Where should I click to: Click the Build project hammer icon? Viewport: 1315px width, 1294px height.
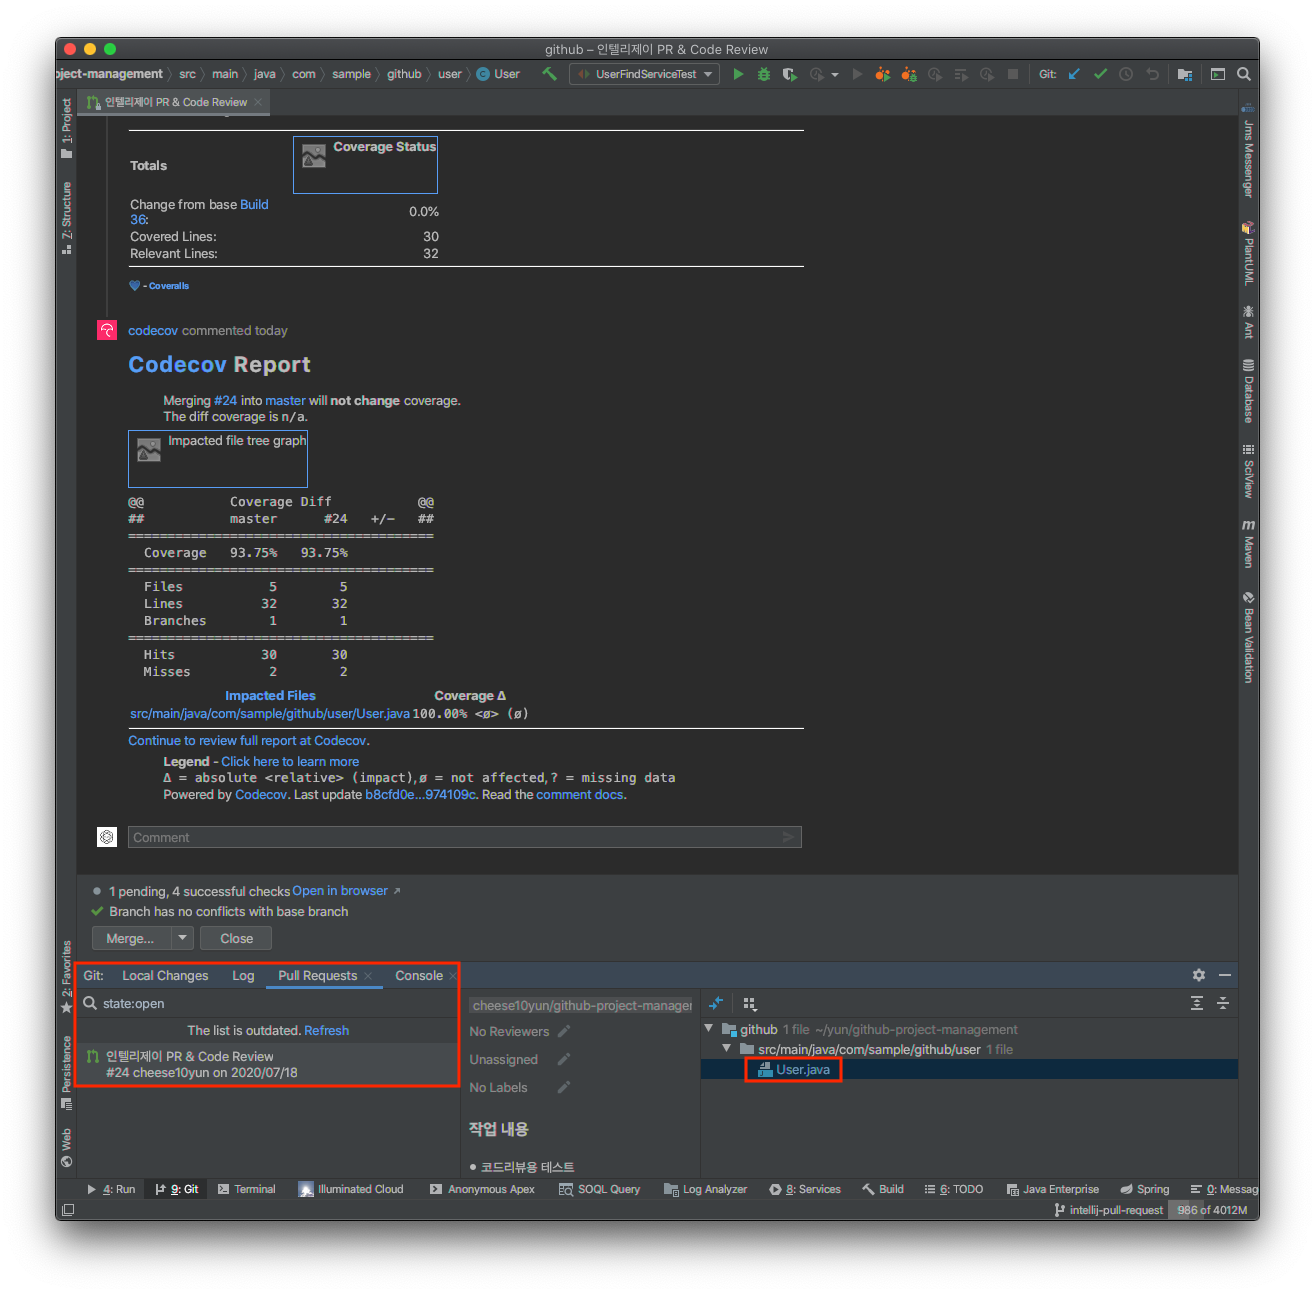point(549,74)
